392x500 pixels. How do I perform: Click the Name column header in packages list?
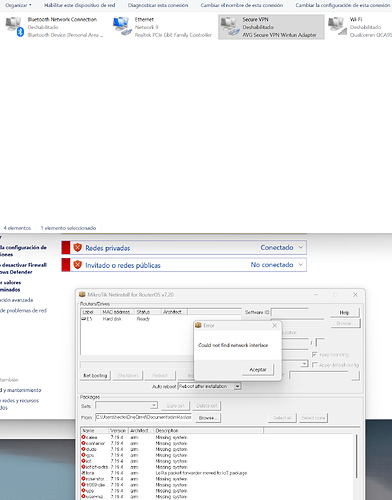click(x=95, y=430)
